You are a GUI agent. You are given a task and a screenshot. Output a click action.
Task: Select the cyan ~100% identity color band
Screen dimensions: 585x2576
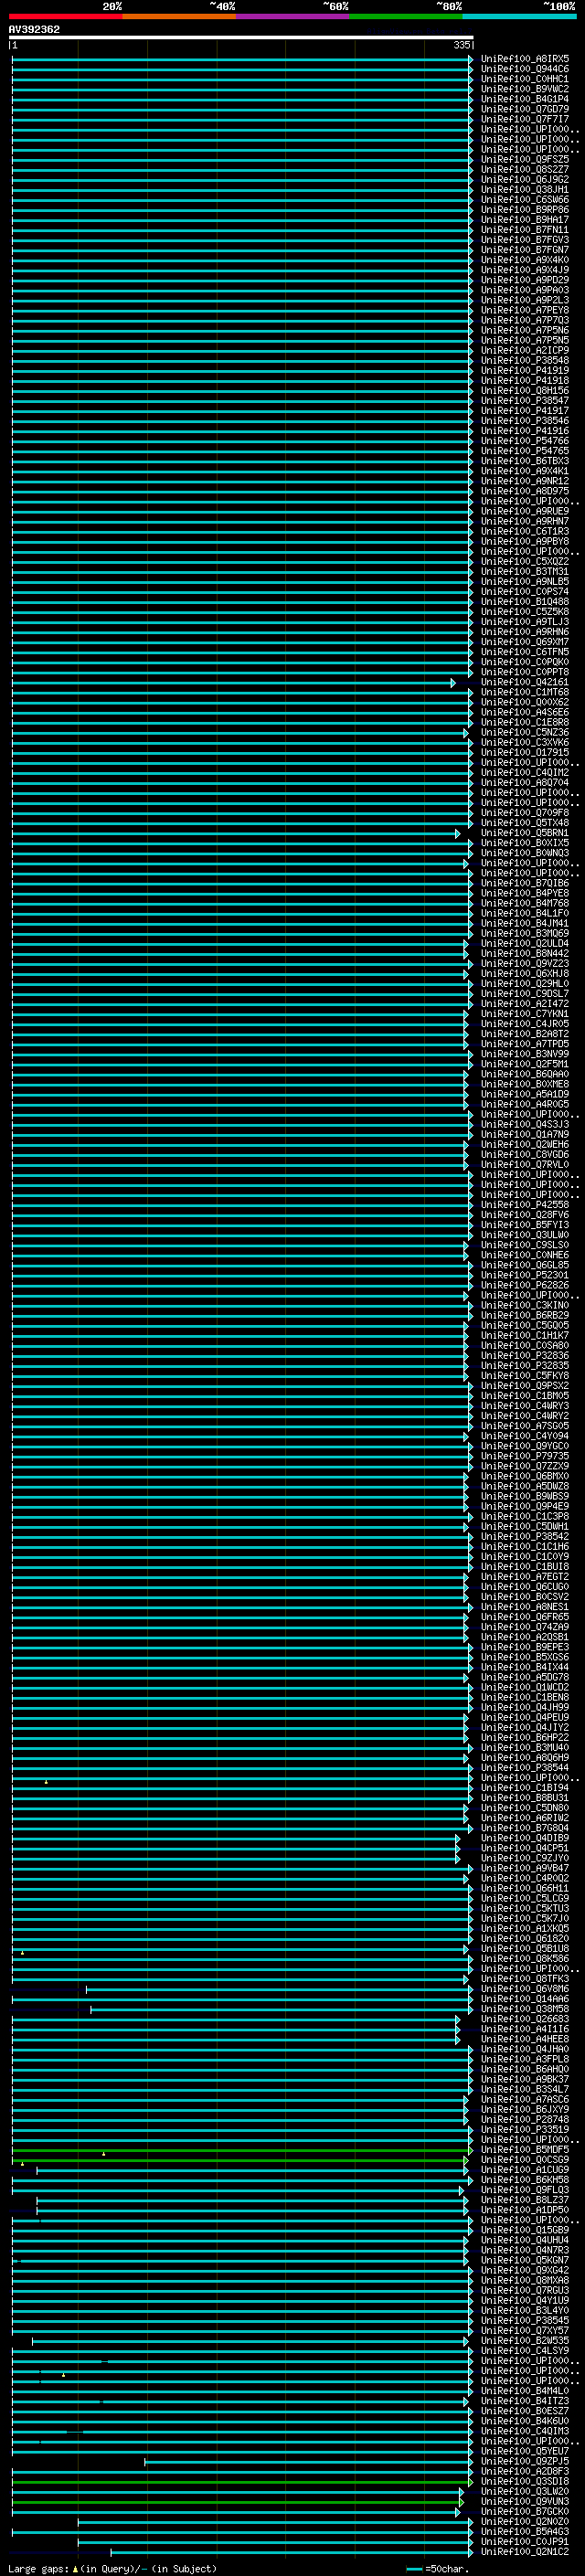click(x=520, y=16)
